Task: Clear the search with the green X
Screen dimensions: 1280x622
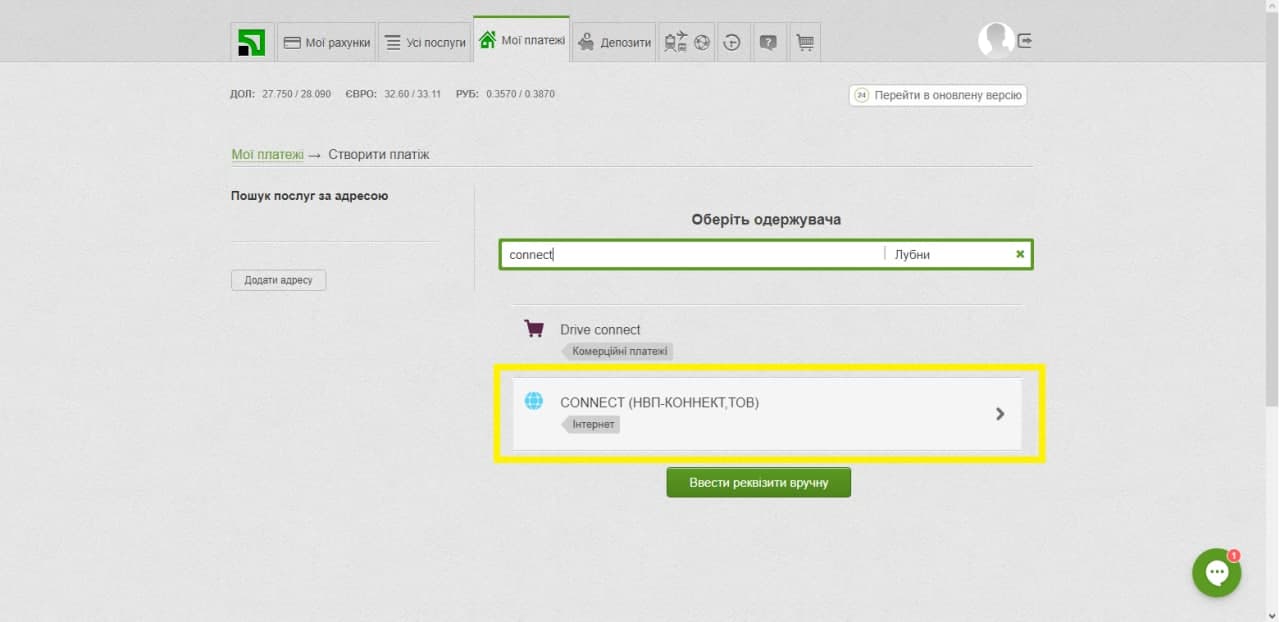Action: pyautogui.click(x=1020, y=254)
